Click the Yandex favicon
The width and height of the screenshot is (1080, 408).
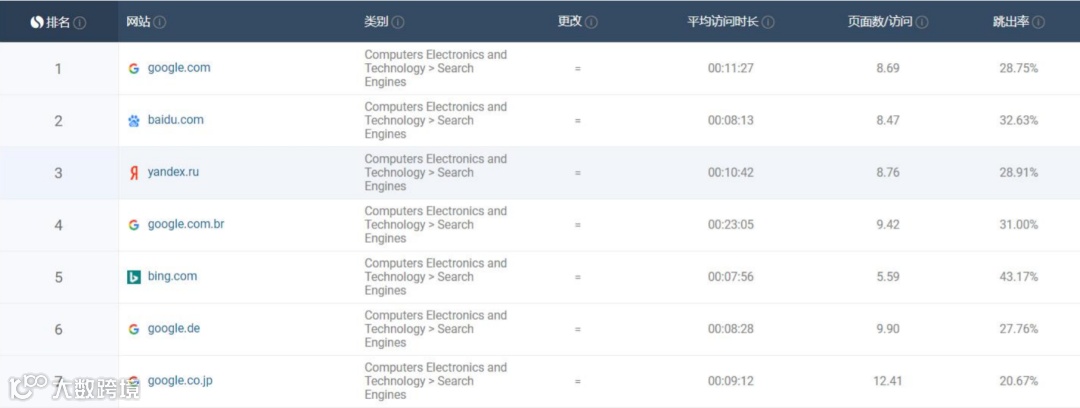[x=134, y=173]
